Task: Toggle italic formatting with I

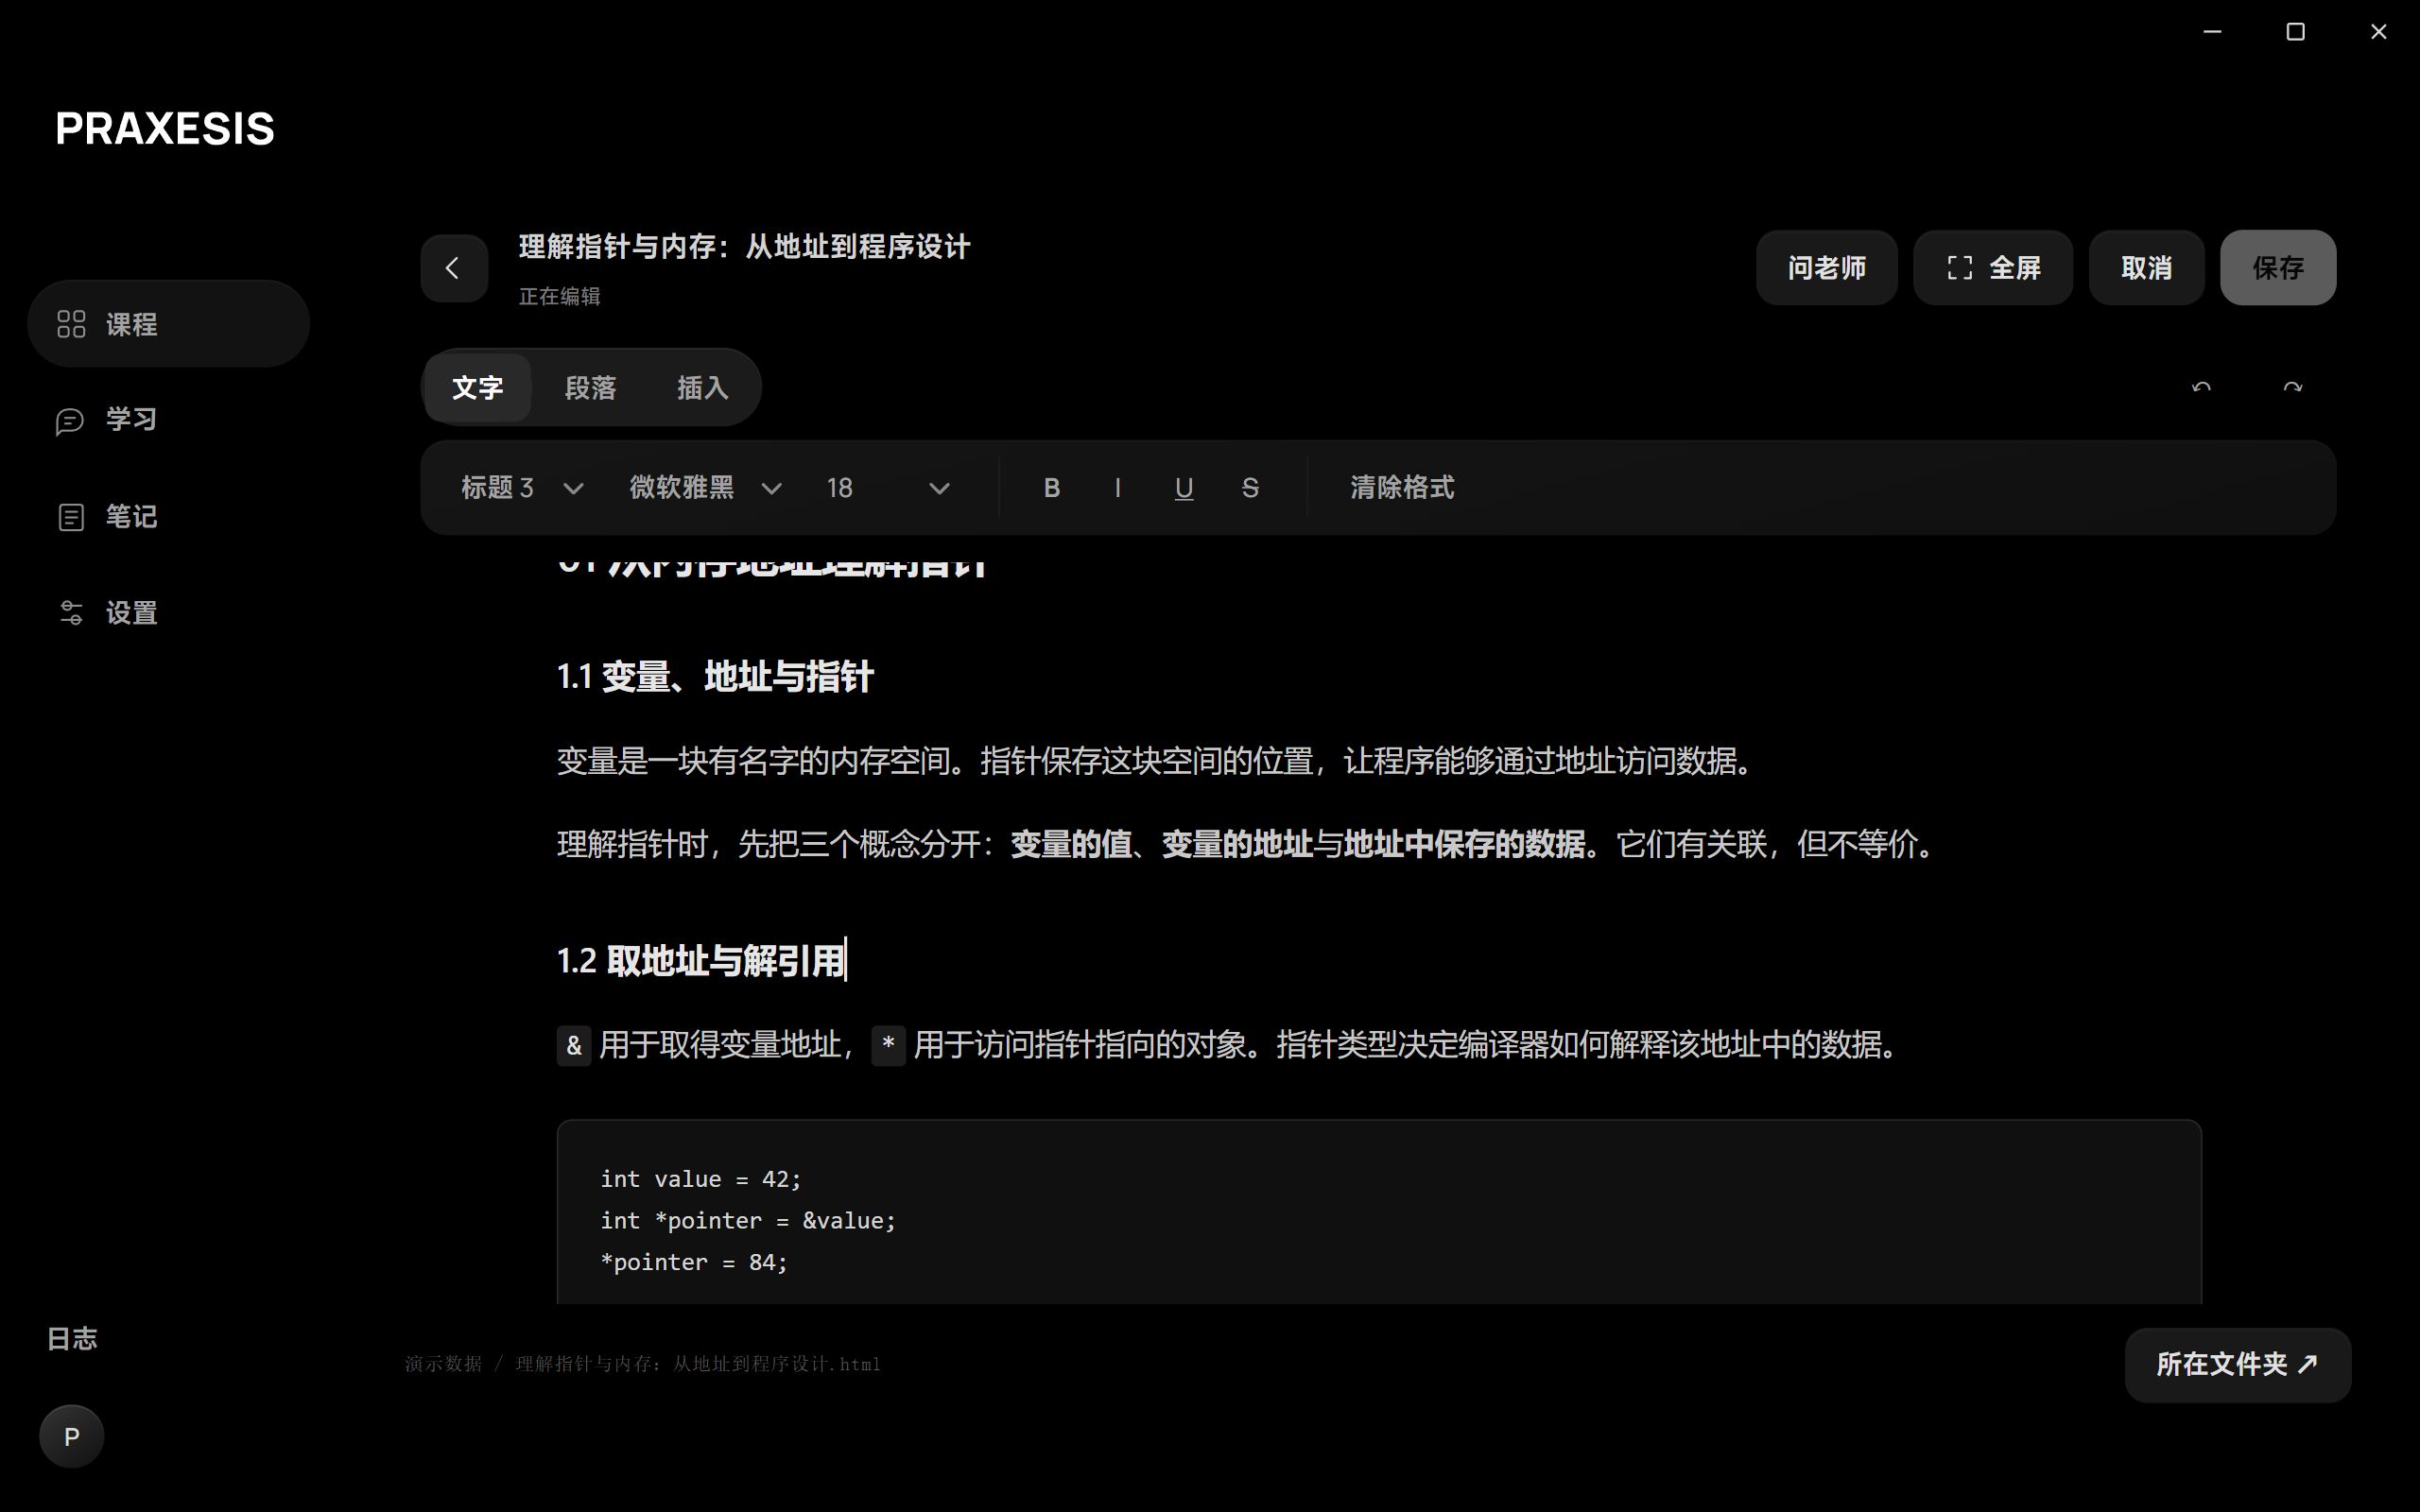Action: pyautogui.click(x=1117, y=488)
